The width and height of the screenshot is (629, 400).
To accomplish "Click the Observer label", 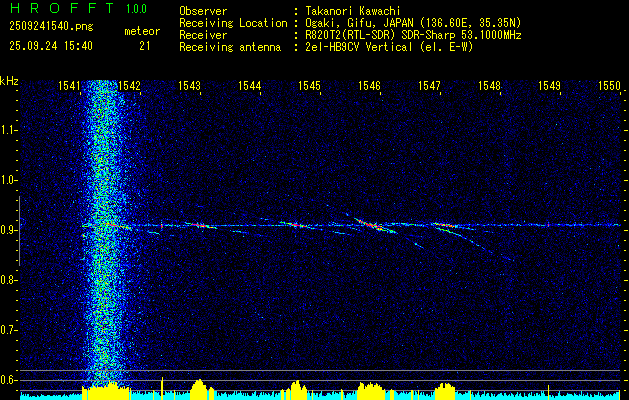I will click(203, 11).
